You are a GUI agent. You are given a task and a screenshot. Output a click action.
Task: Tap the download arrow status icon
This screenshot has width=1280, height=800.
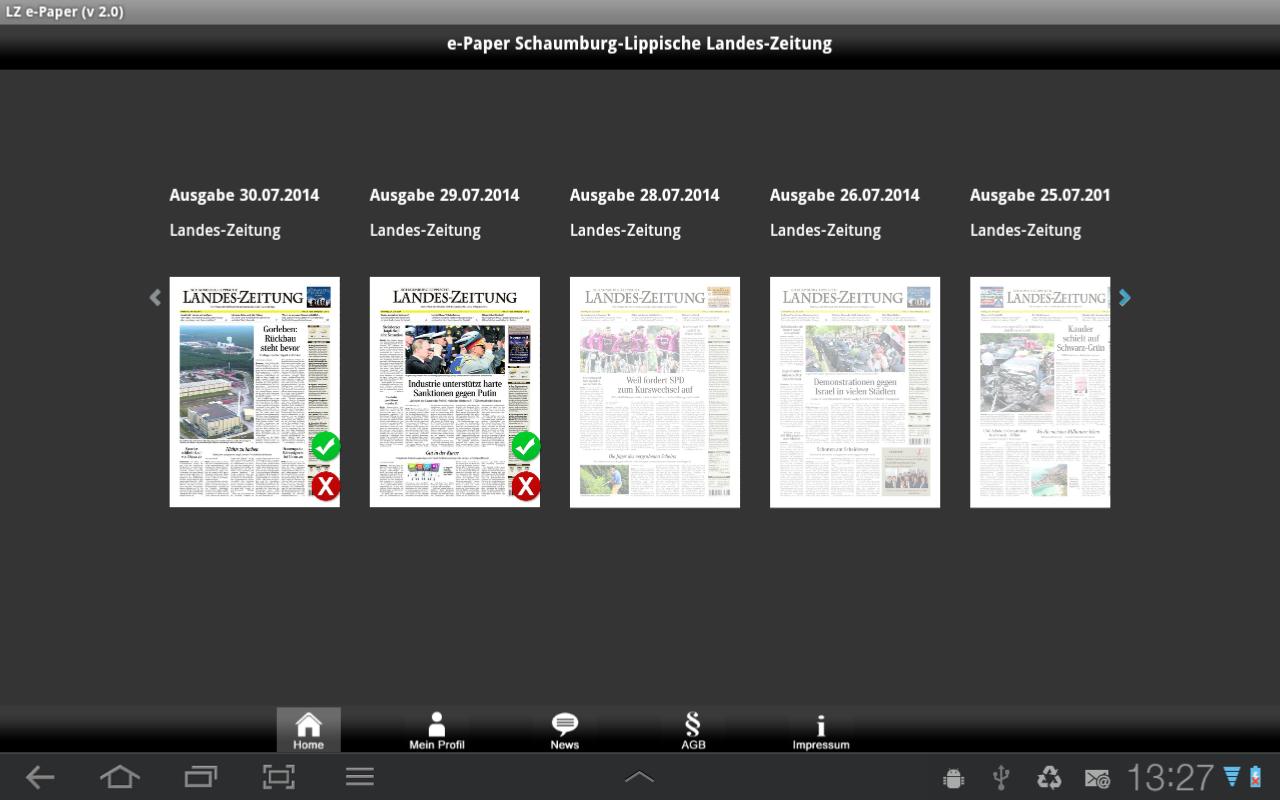[x=1232, y=777]
